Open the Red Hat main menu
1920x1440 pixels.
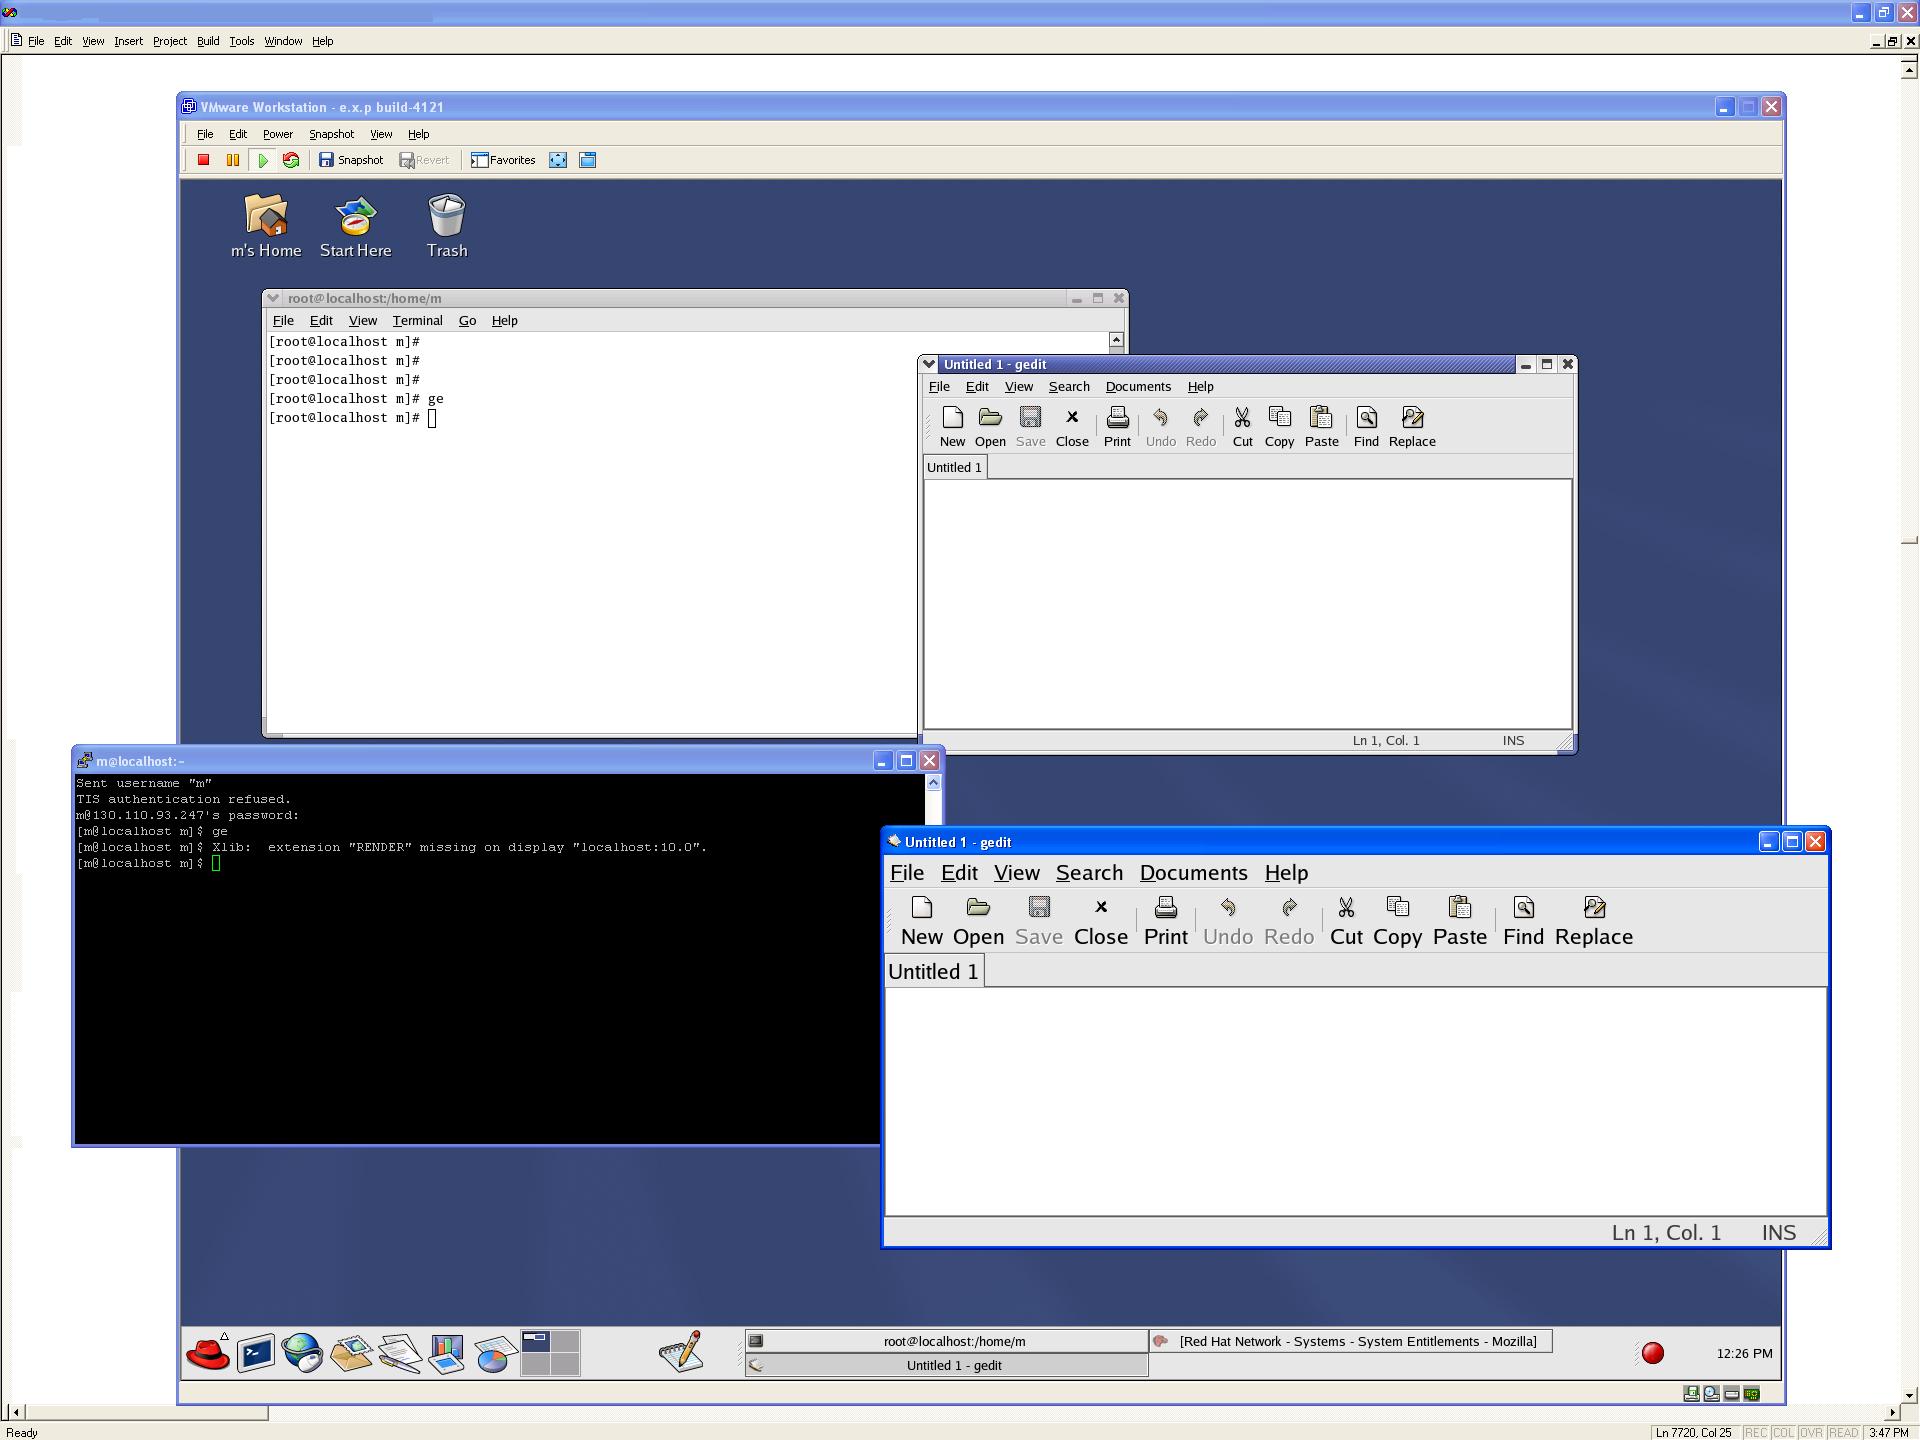[208, 1353]
